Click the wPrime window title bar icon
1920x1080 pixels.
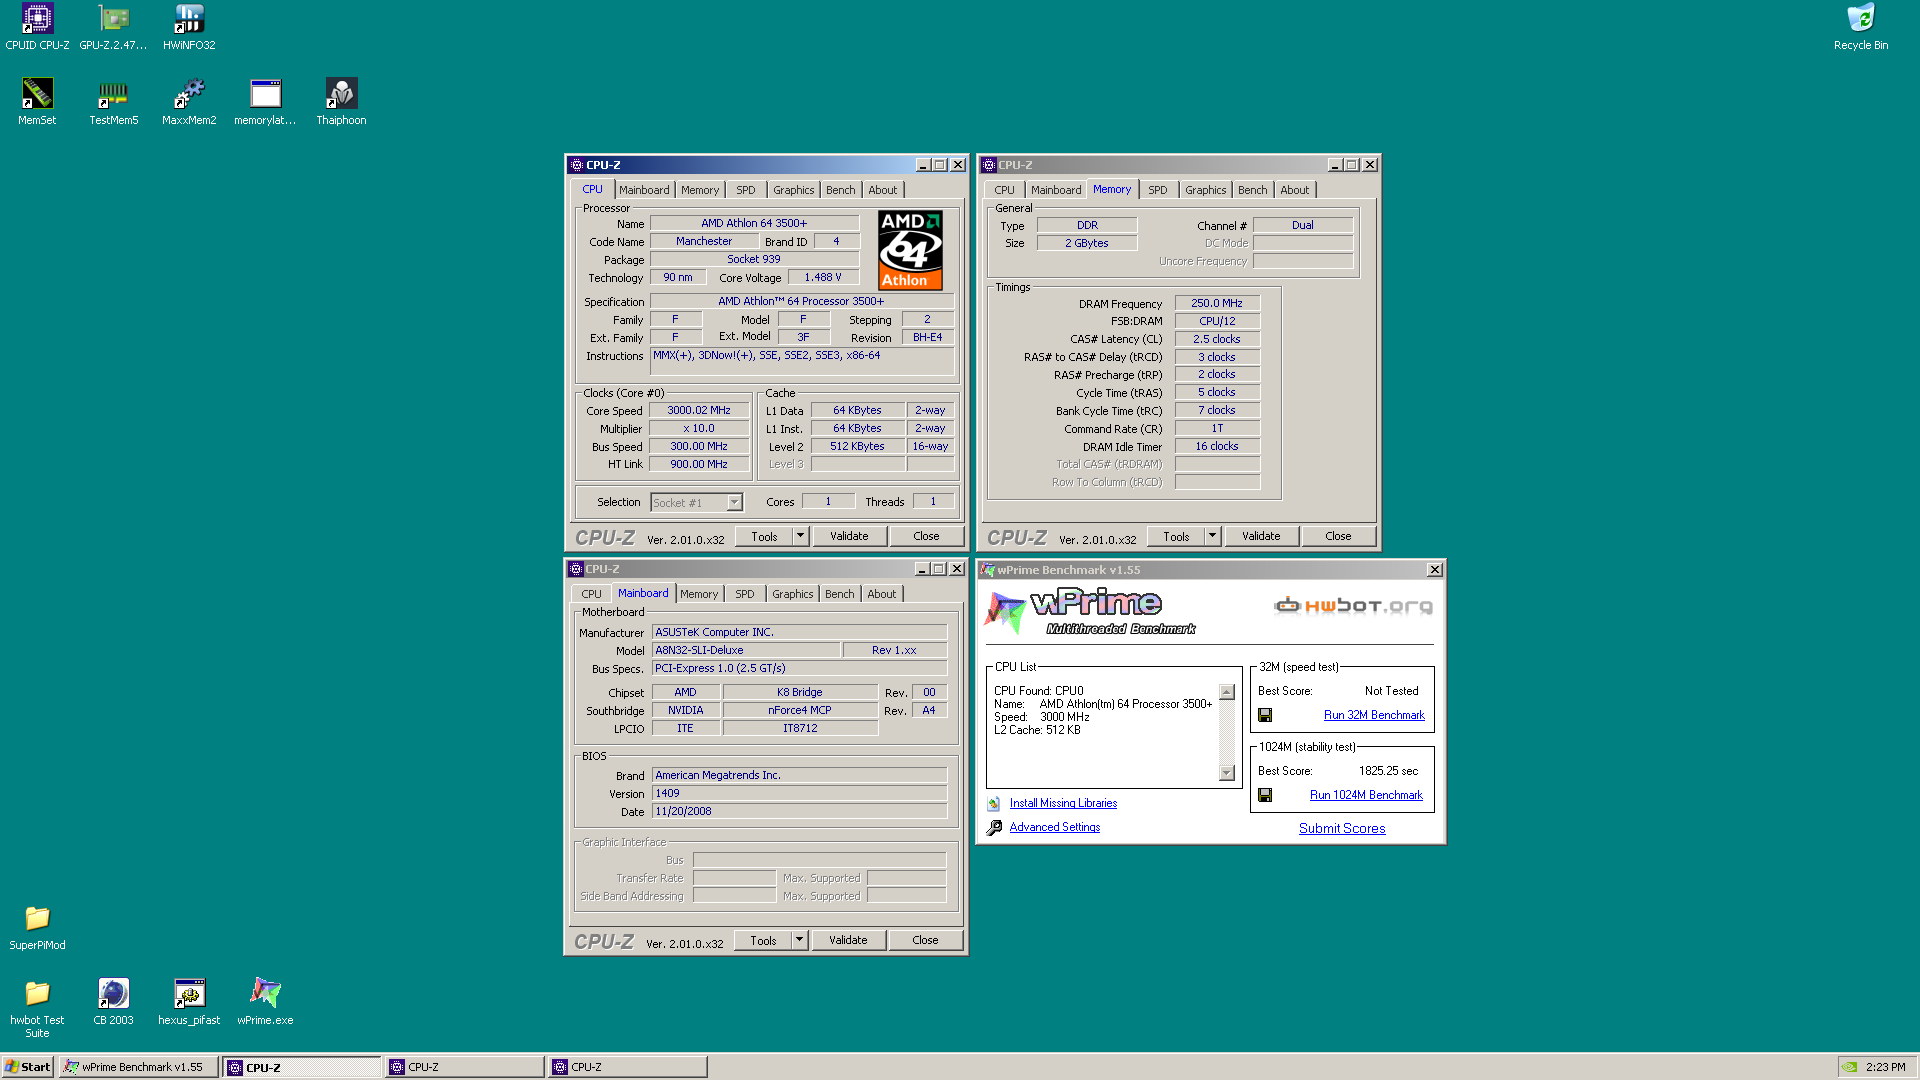988,570
